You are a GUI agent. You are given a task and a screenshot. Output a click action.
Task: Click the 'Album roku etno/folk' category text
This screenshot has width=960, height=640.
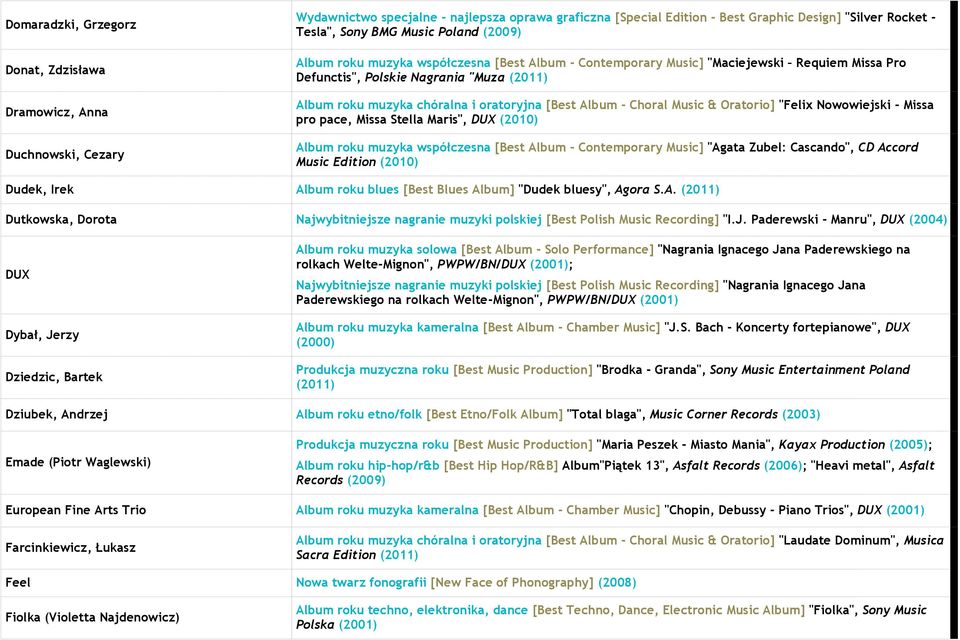coord(359,414)
